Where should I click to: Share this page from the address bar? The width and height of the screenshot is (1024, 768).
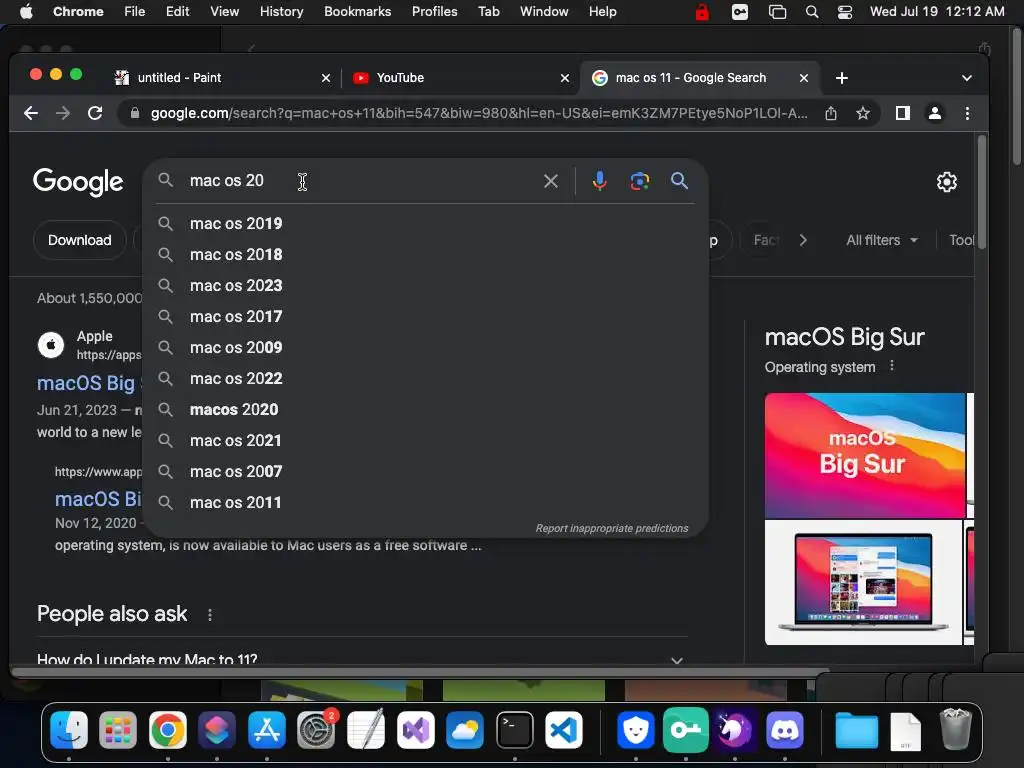831,113
